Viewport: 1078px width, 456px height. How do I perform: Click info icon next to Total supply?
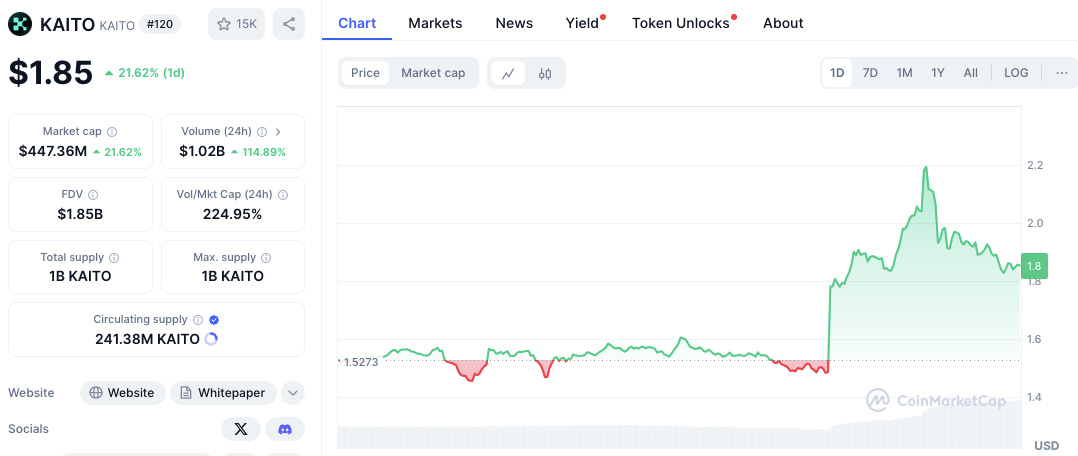pyautogui.click(x=114, y=258)
